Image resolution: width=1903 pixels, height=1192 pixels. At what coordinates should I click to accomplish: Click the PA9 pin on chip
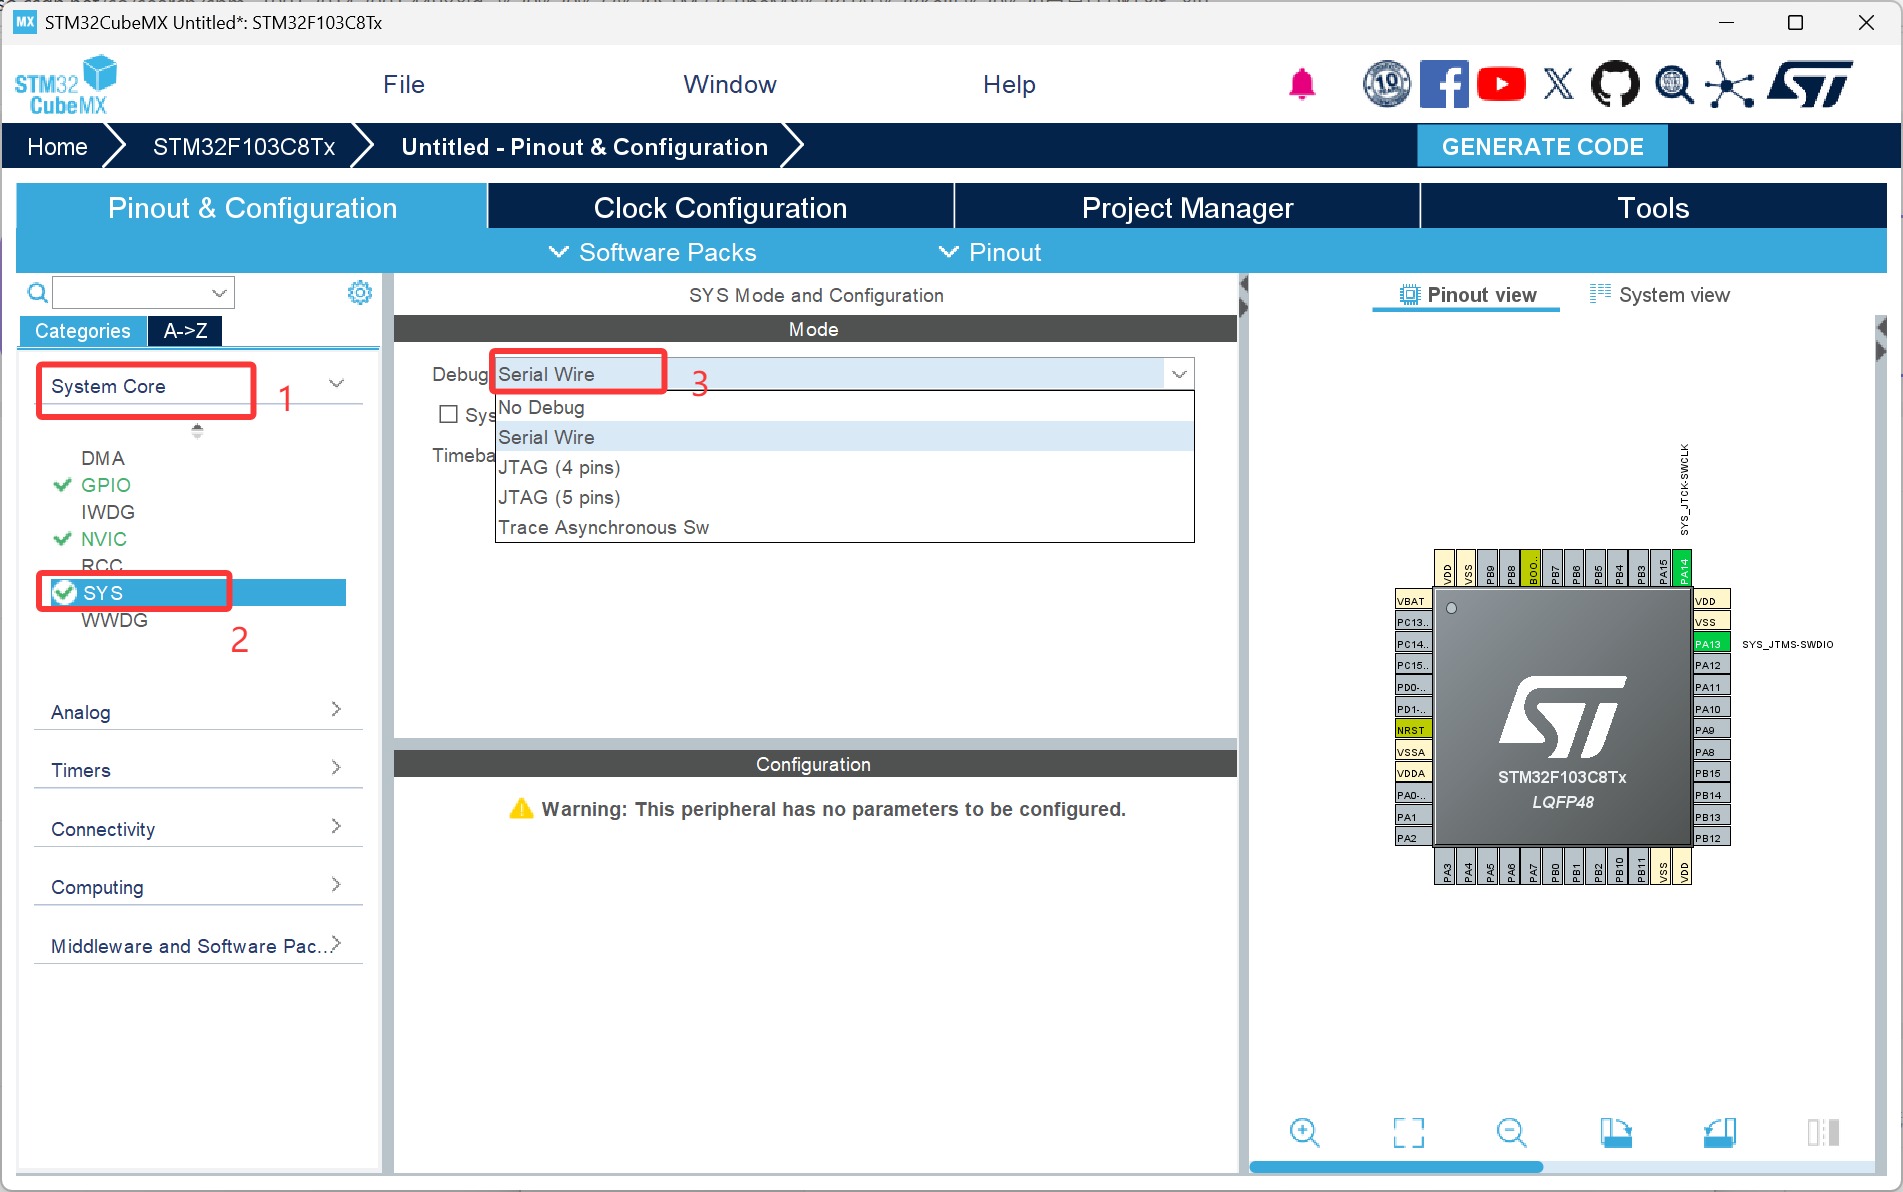tap(1711, 730)
